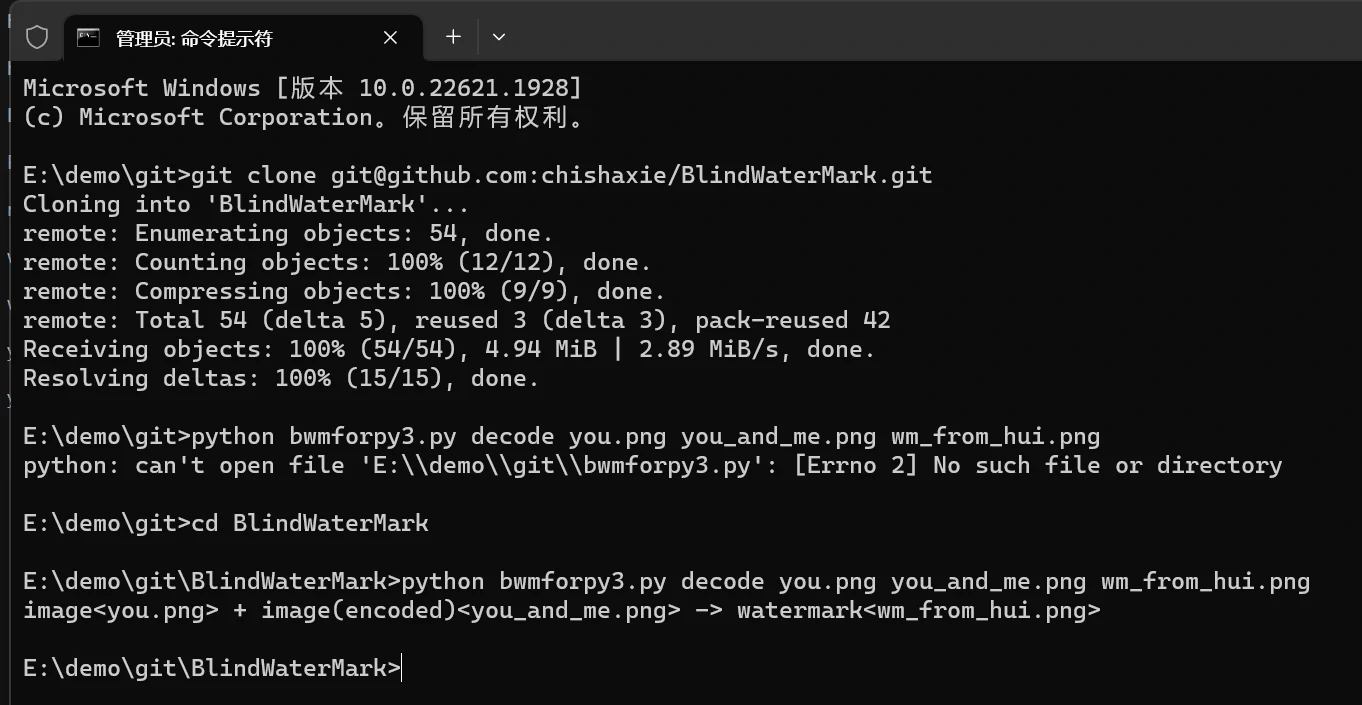This screenshot has width=1362, height=705.
Task: Click the 'cd BlindWaterMark' command line
Action: coord(226,523)
